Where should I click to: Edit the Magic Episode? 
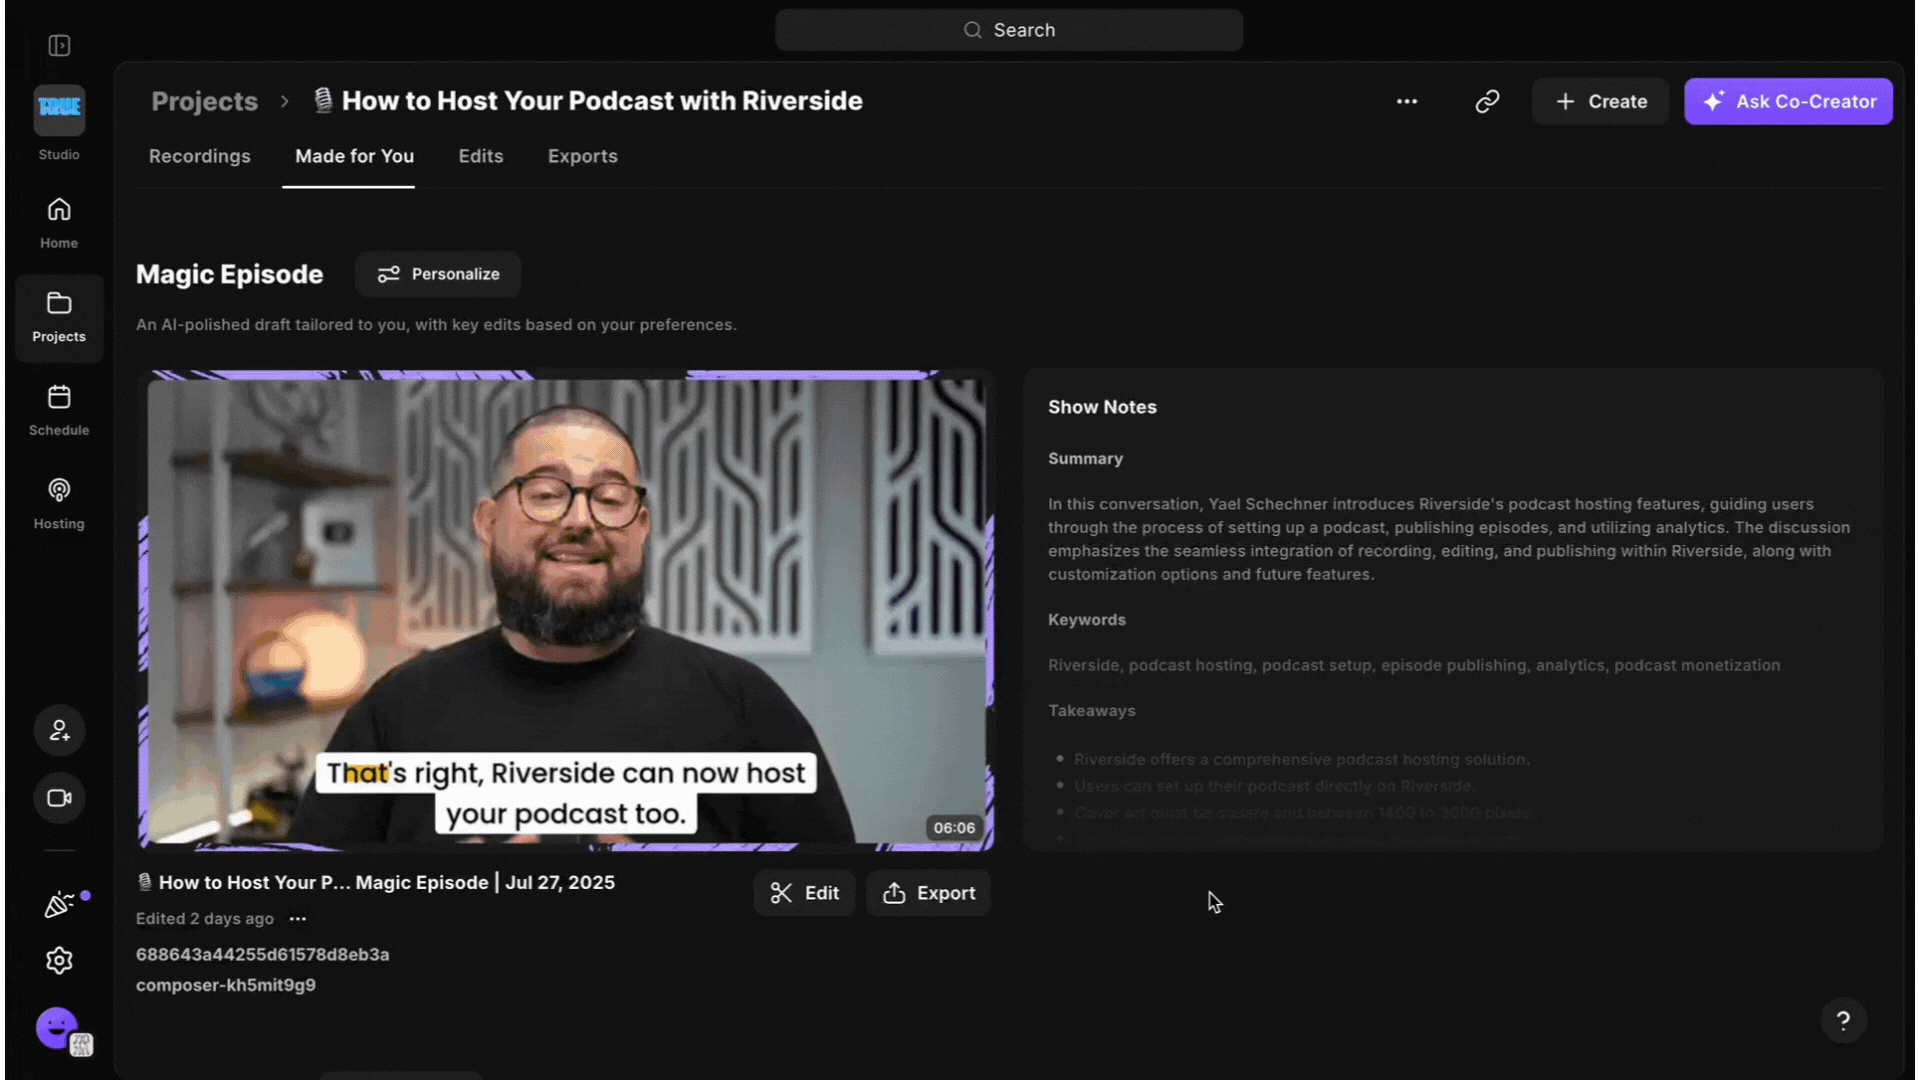point(804,893)
